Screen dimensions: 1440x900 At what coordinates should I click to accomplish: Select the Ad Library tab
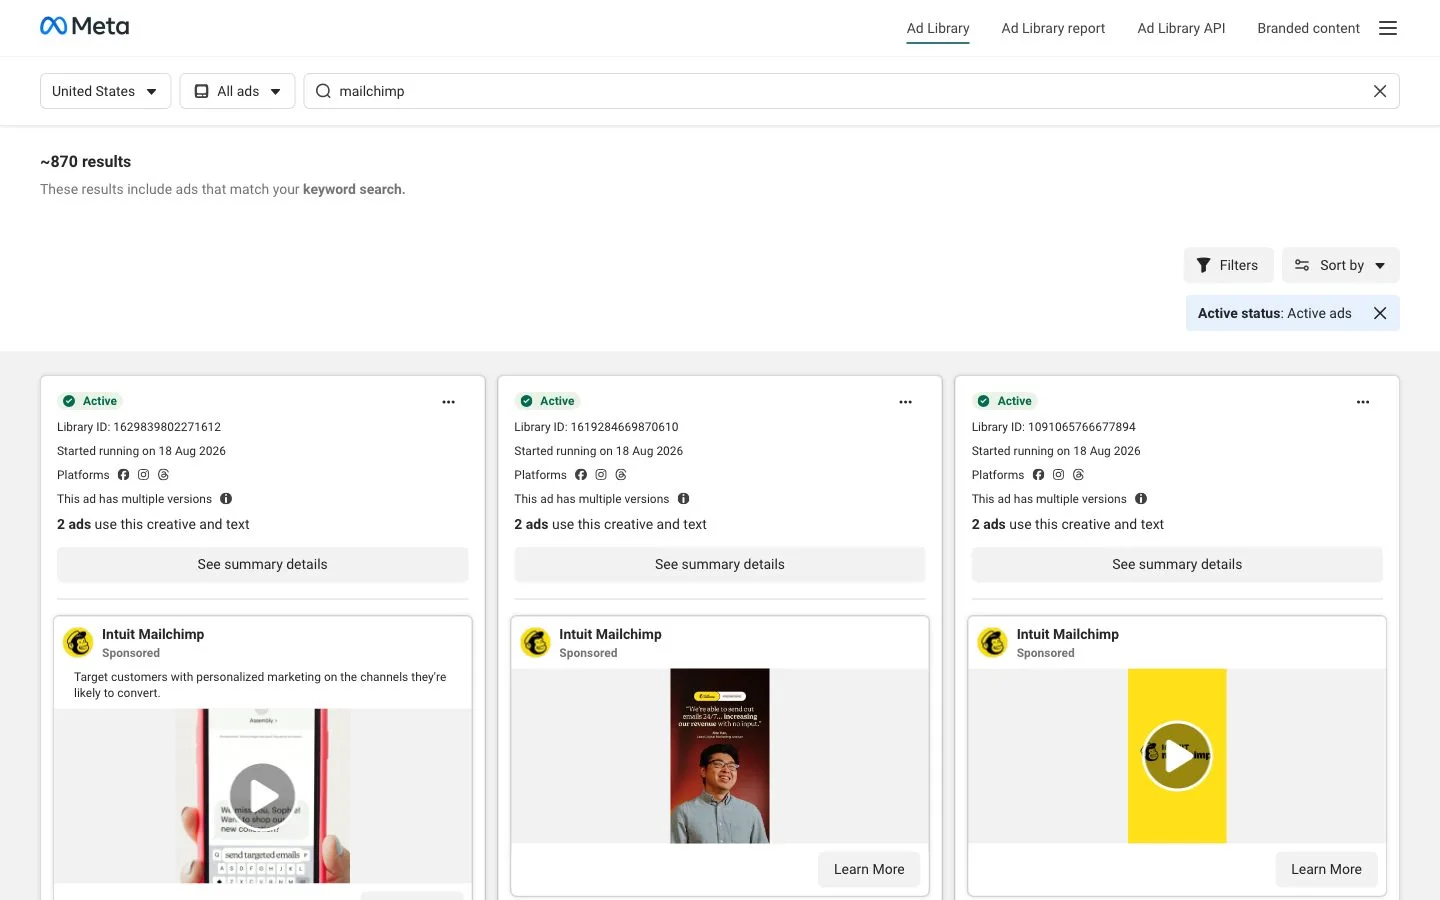click(x=938, y=28)
